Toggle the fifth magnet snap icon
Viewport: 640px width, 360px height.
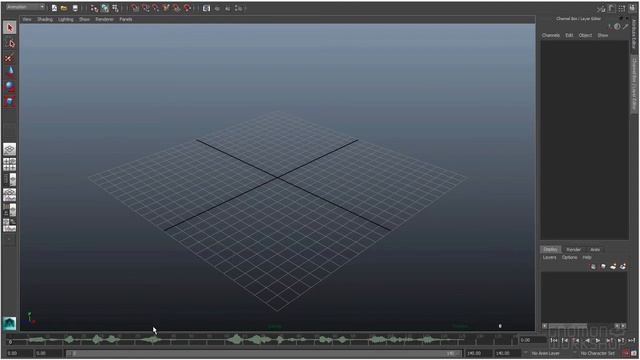pos(176,8)
